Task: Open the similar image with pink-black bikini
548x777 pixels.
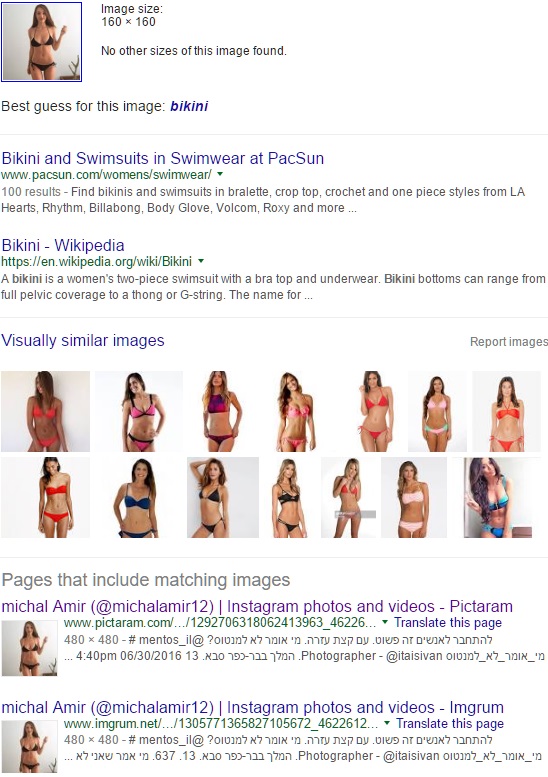Action: coord(139,411)
